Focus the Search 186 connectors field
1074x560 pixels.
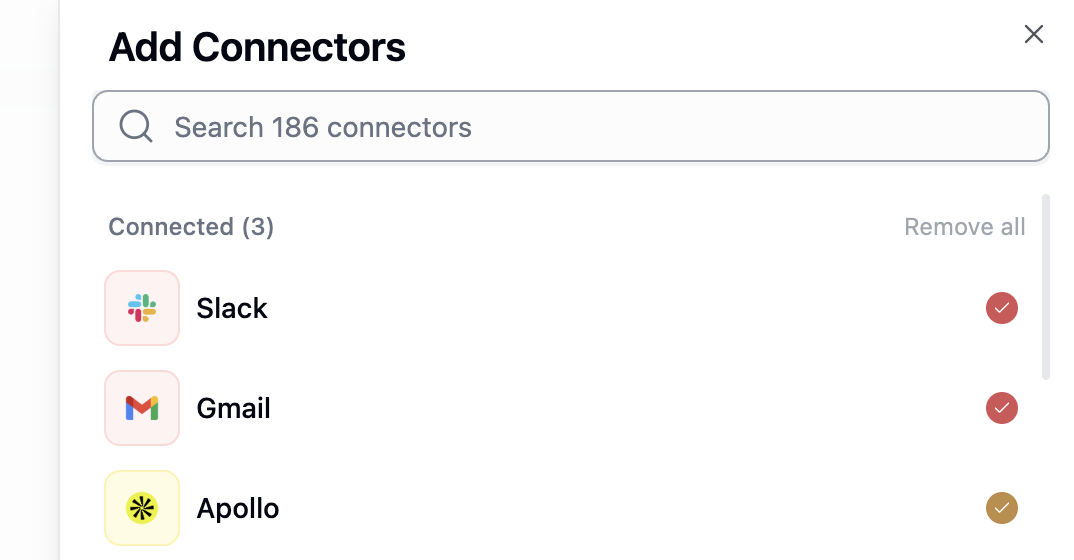pyautogui.click(x=571, y=127)
